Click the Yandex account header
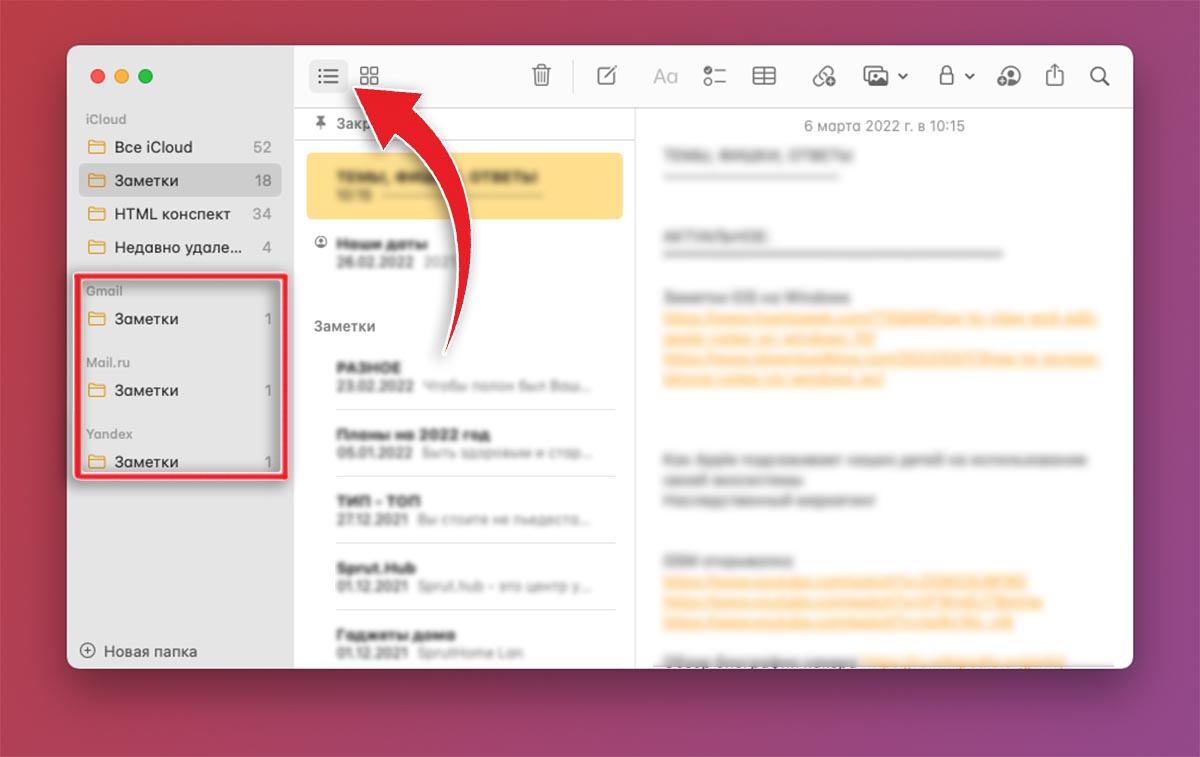 pos(109,434)
